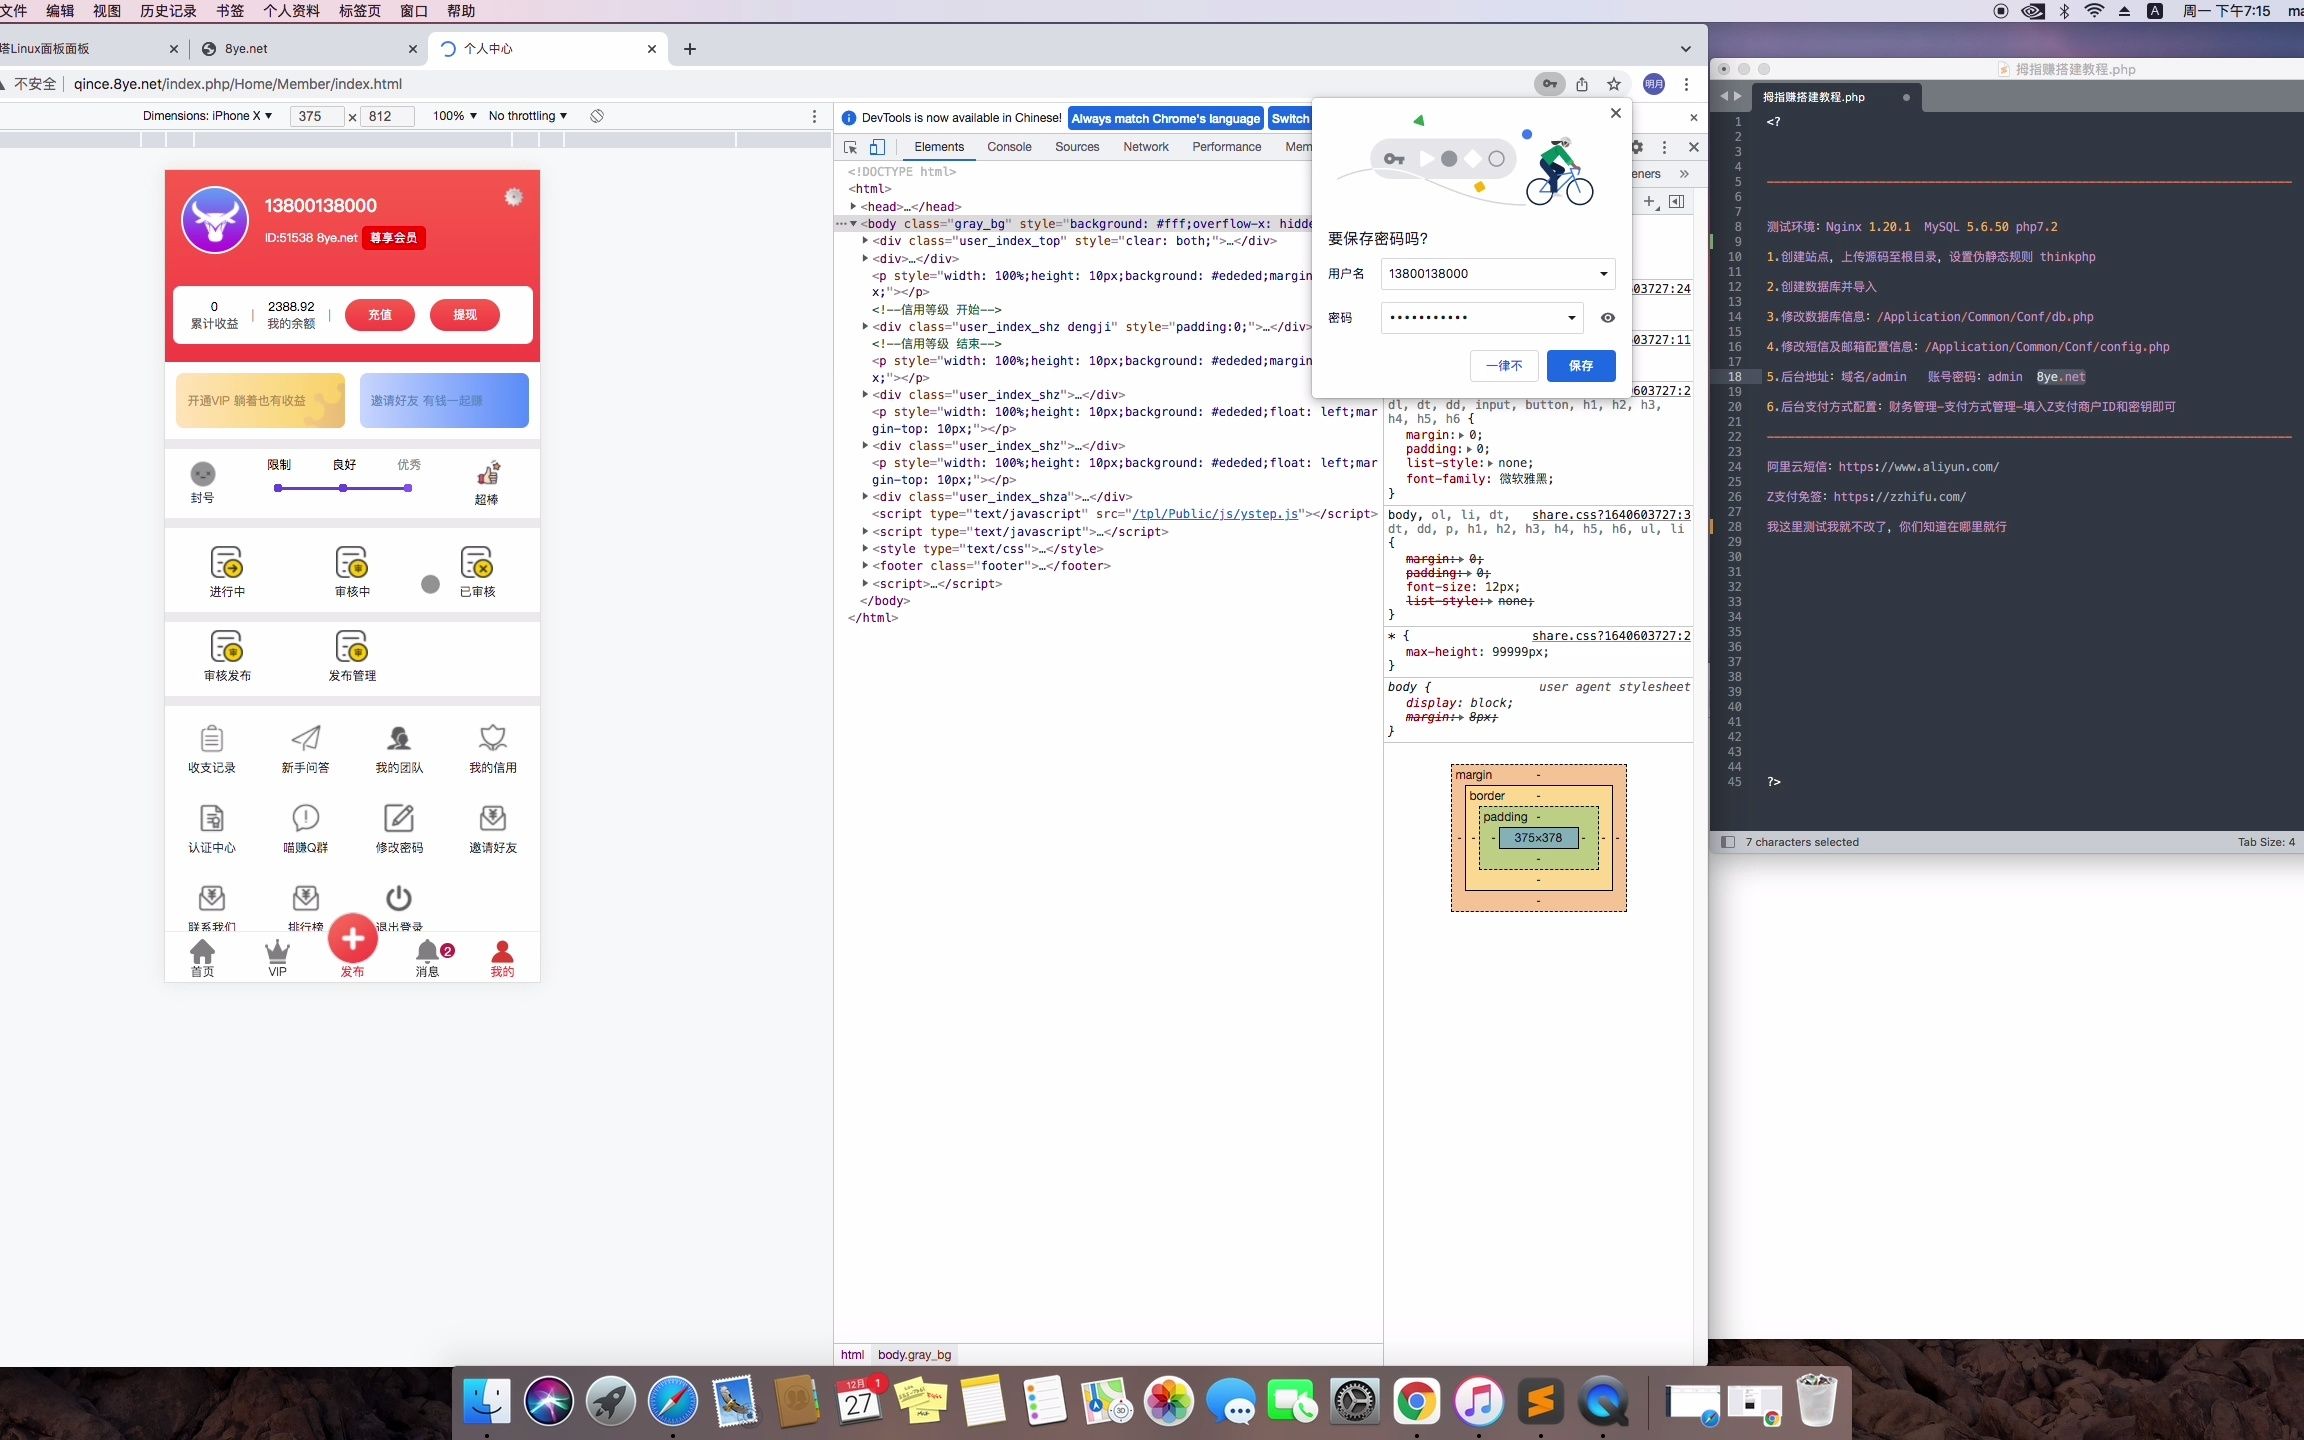This screenshot has height=1440, width=2304.
Task: Open the username dropdown in save password dialog
Action: (1603, 274)
